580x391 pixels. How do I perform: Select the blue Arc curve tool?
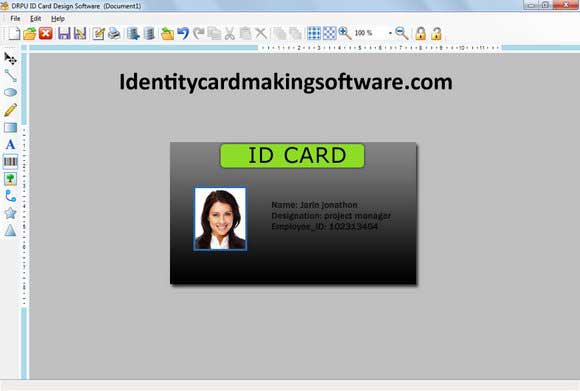click(10, 196)
